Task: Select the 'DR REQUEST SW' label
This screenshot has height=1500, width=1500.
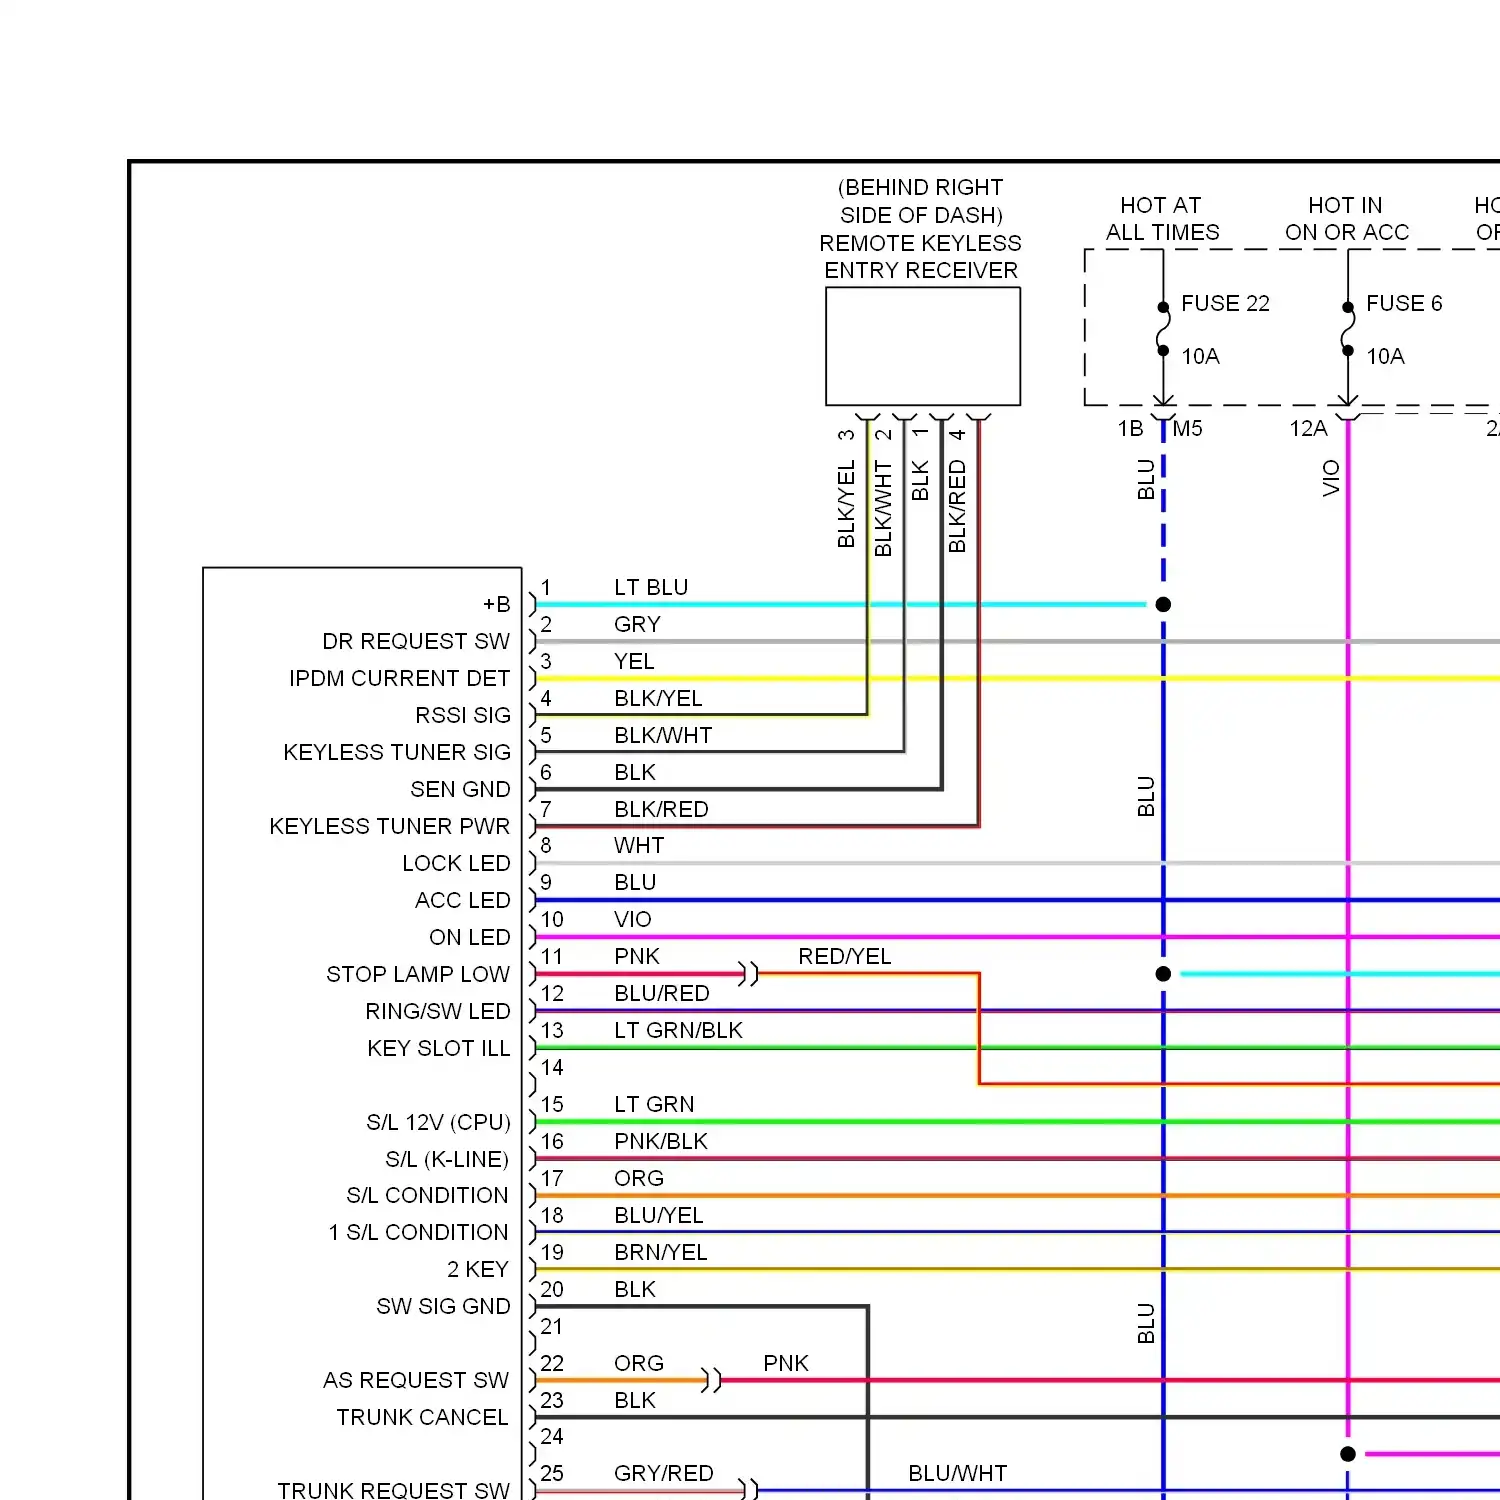Action: [416, 641]
